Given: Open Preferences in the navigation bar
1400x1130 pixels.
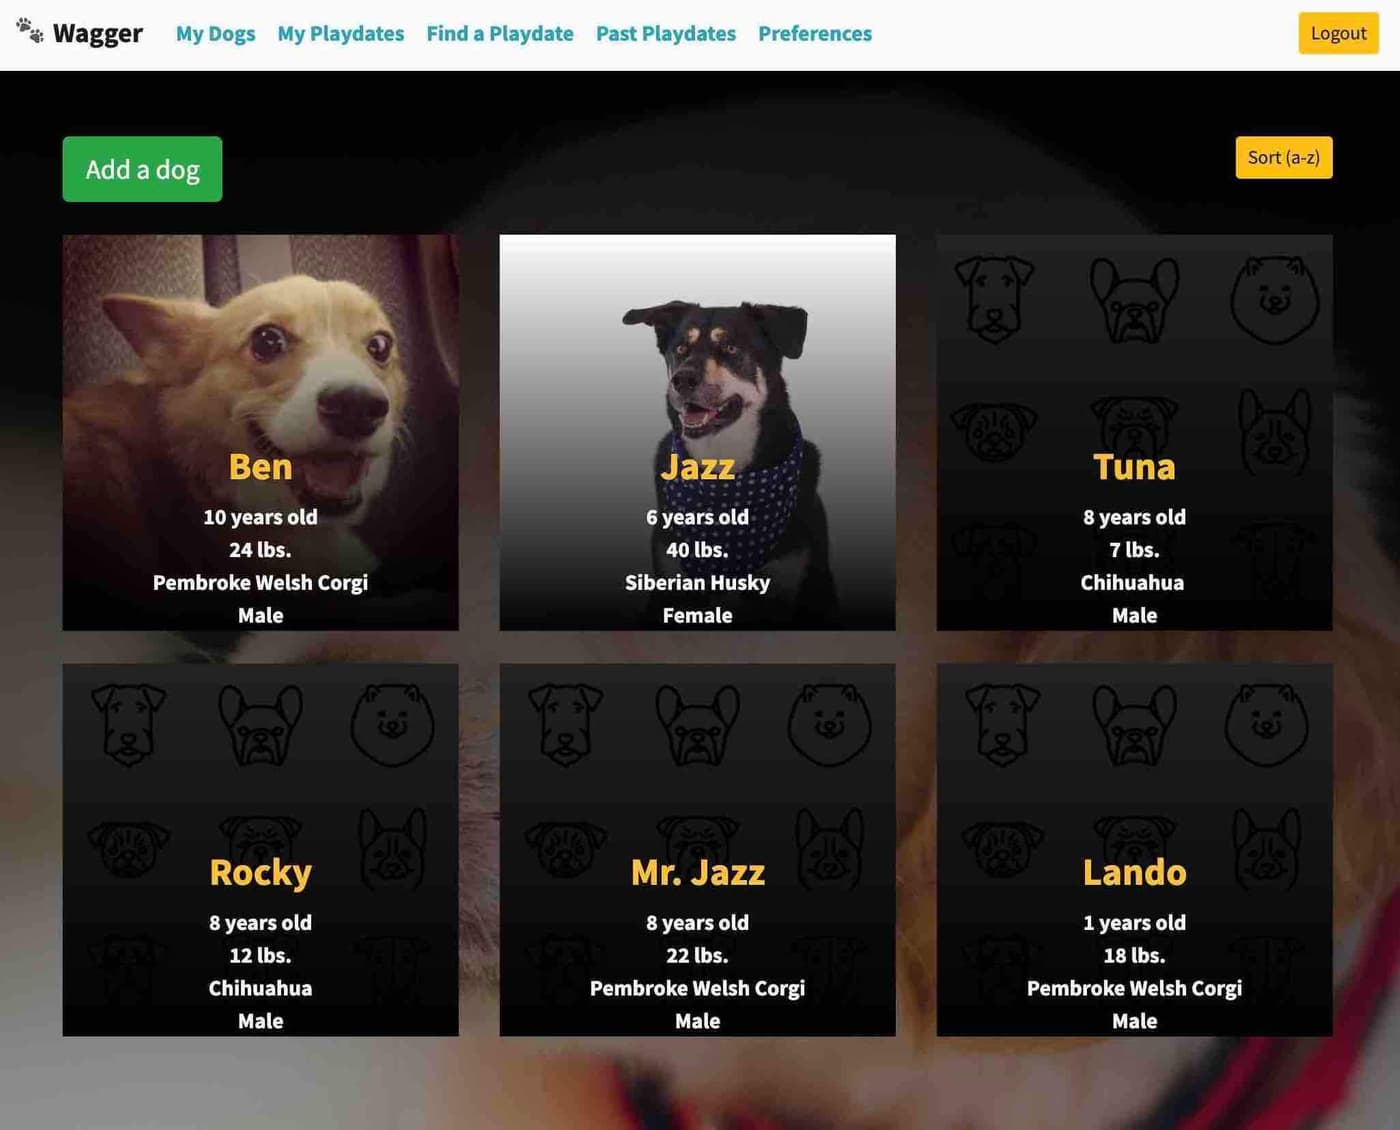Looking at the screenshot, I should click(x=815, y=34).
